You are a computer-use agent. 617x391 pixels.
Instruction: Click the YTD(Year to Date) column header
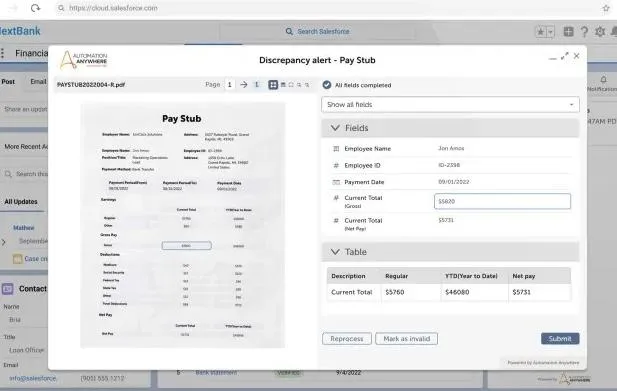point(471,276)
